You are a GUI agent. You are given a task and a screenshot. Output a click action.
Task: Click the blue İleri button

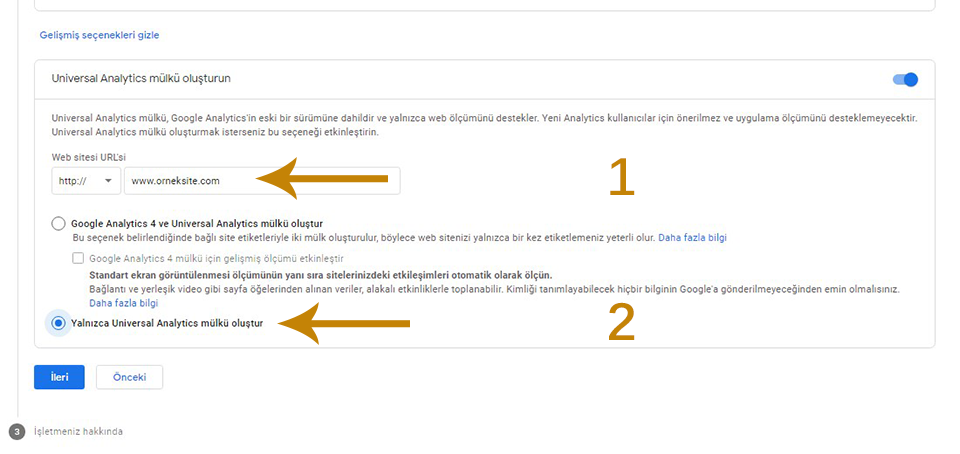pyautogui.click(x=59, y=377)
